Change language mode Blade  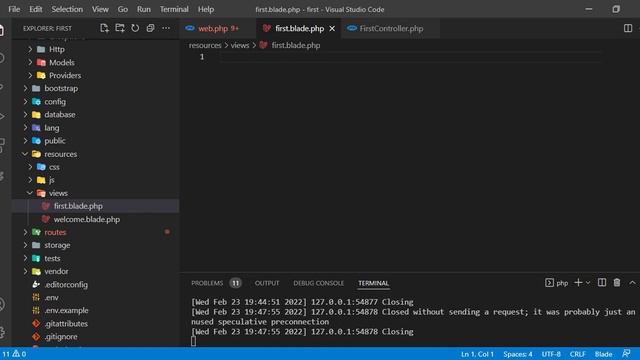[603, 354]
